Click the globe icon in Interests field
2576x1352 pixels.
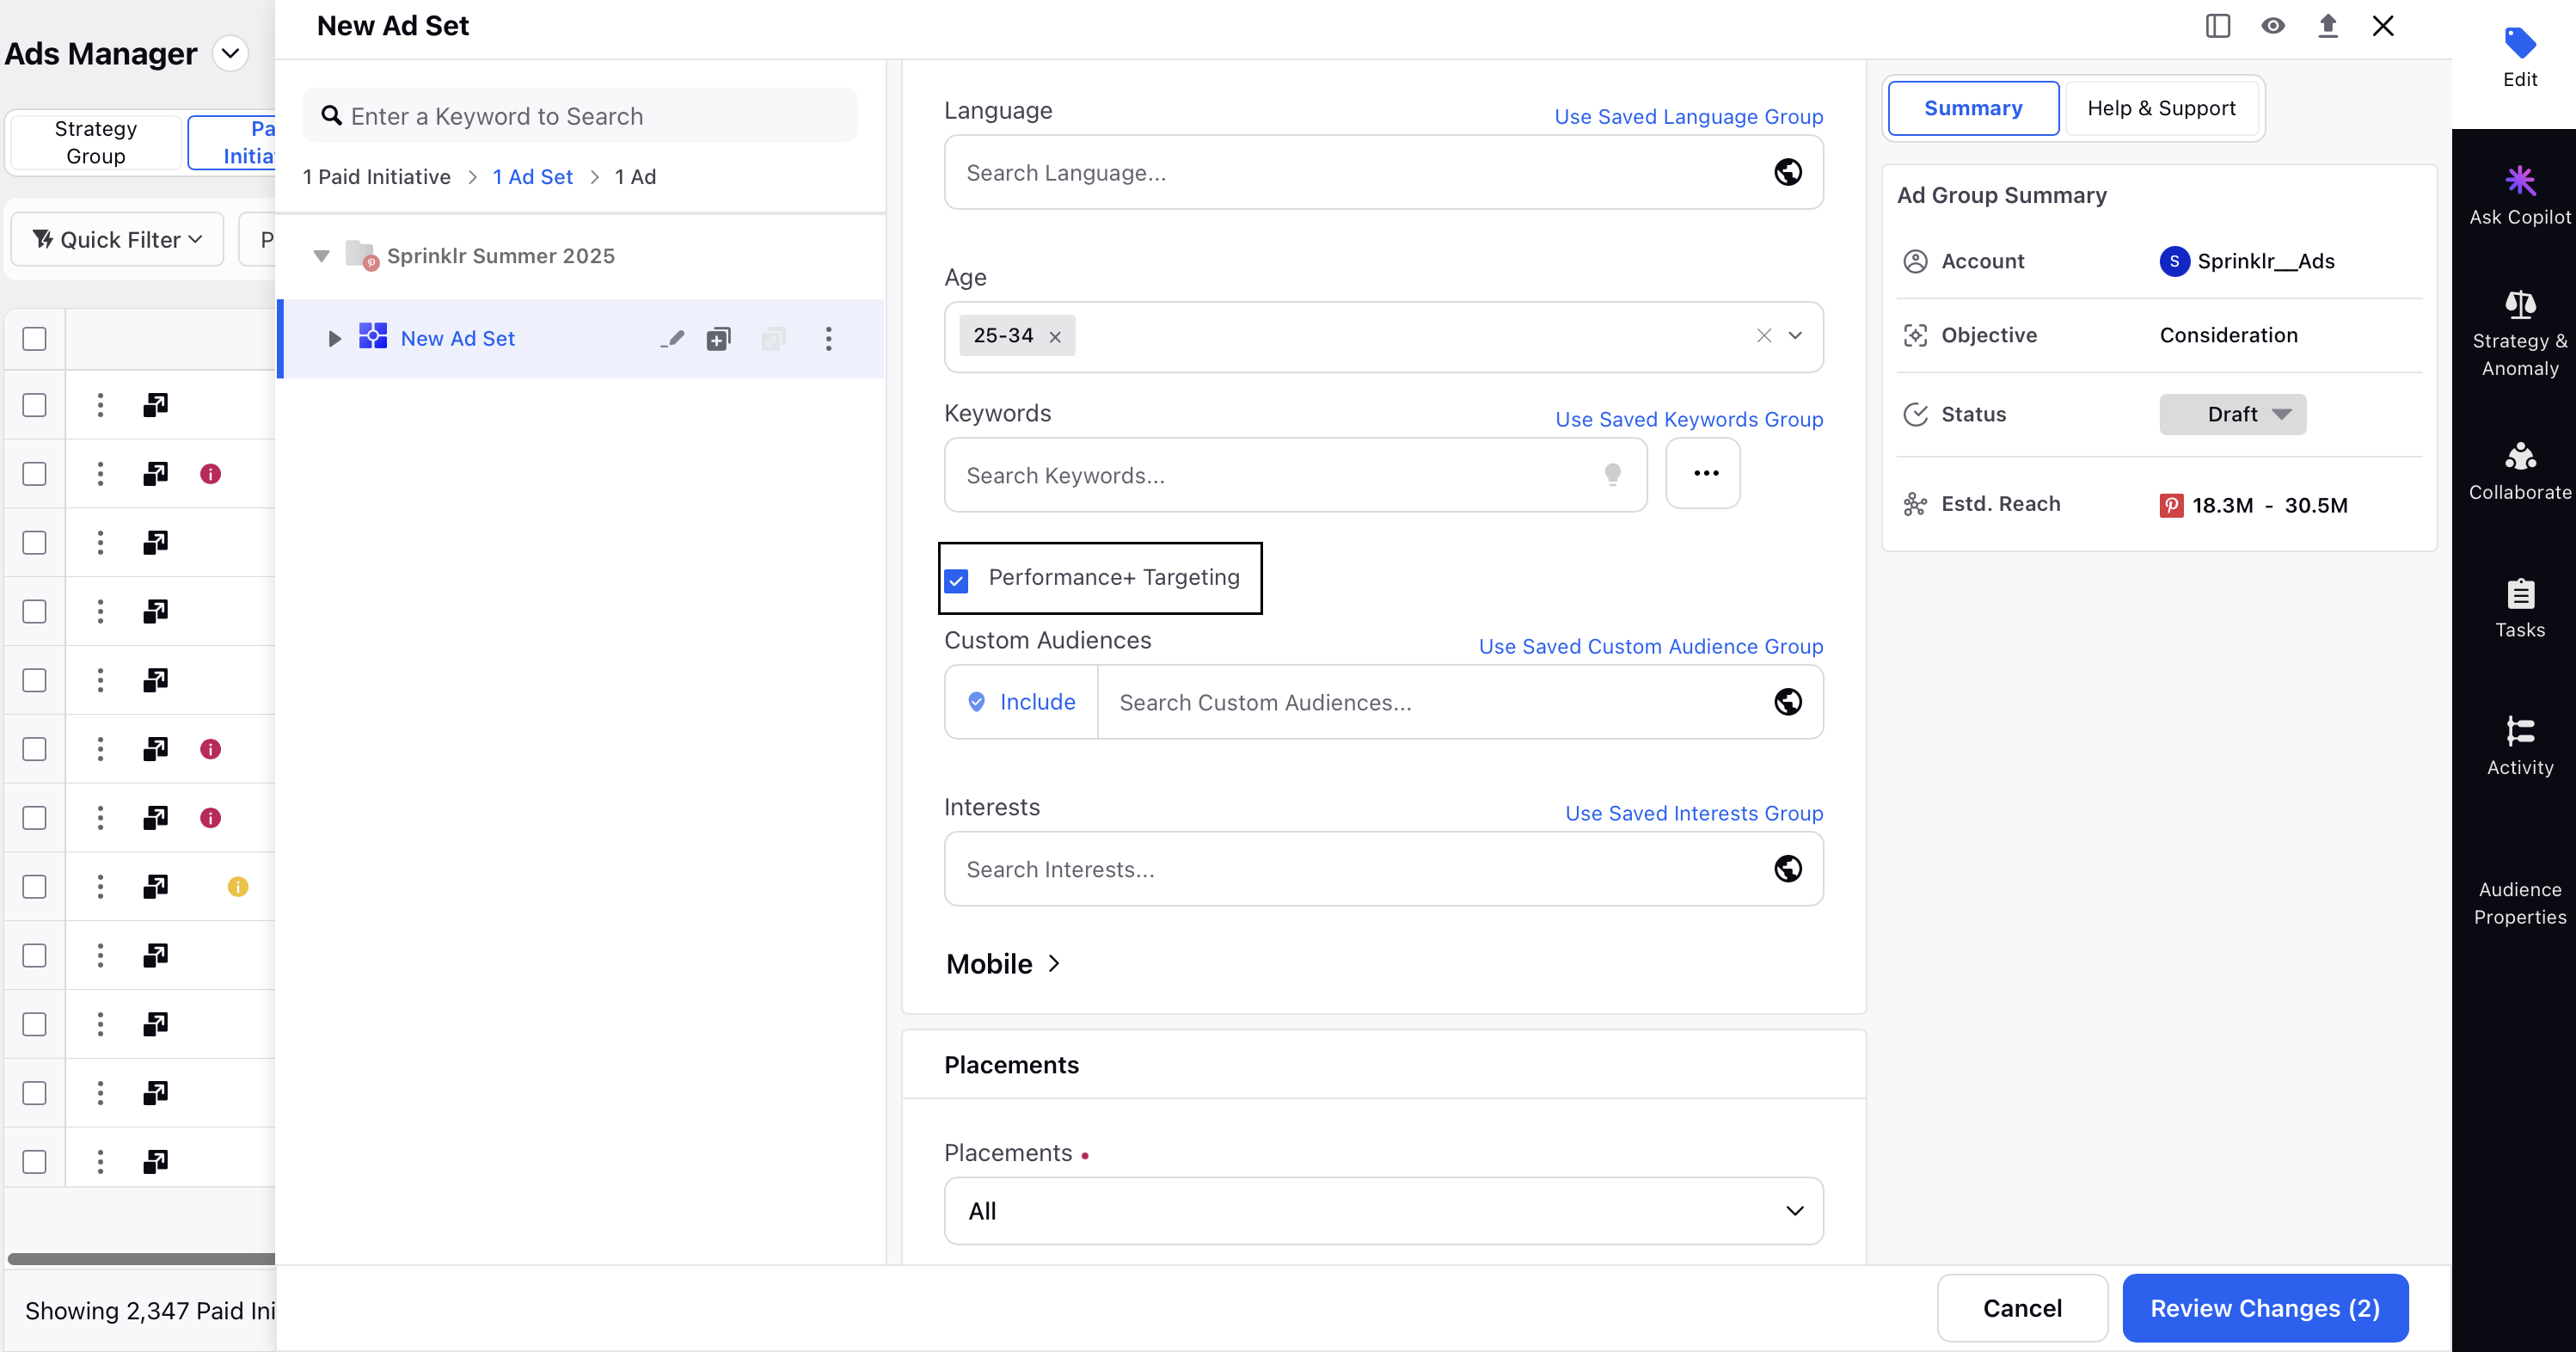point(1787,868)
